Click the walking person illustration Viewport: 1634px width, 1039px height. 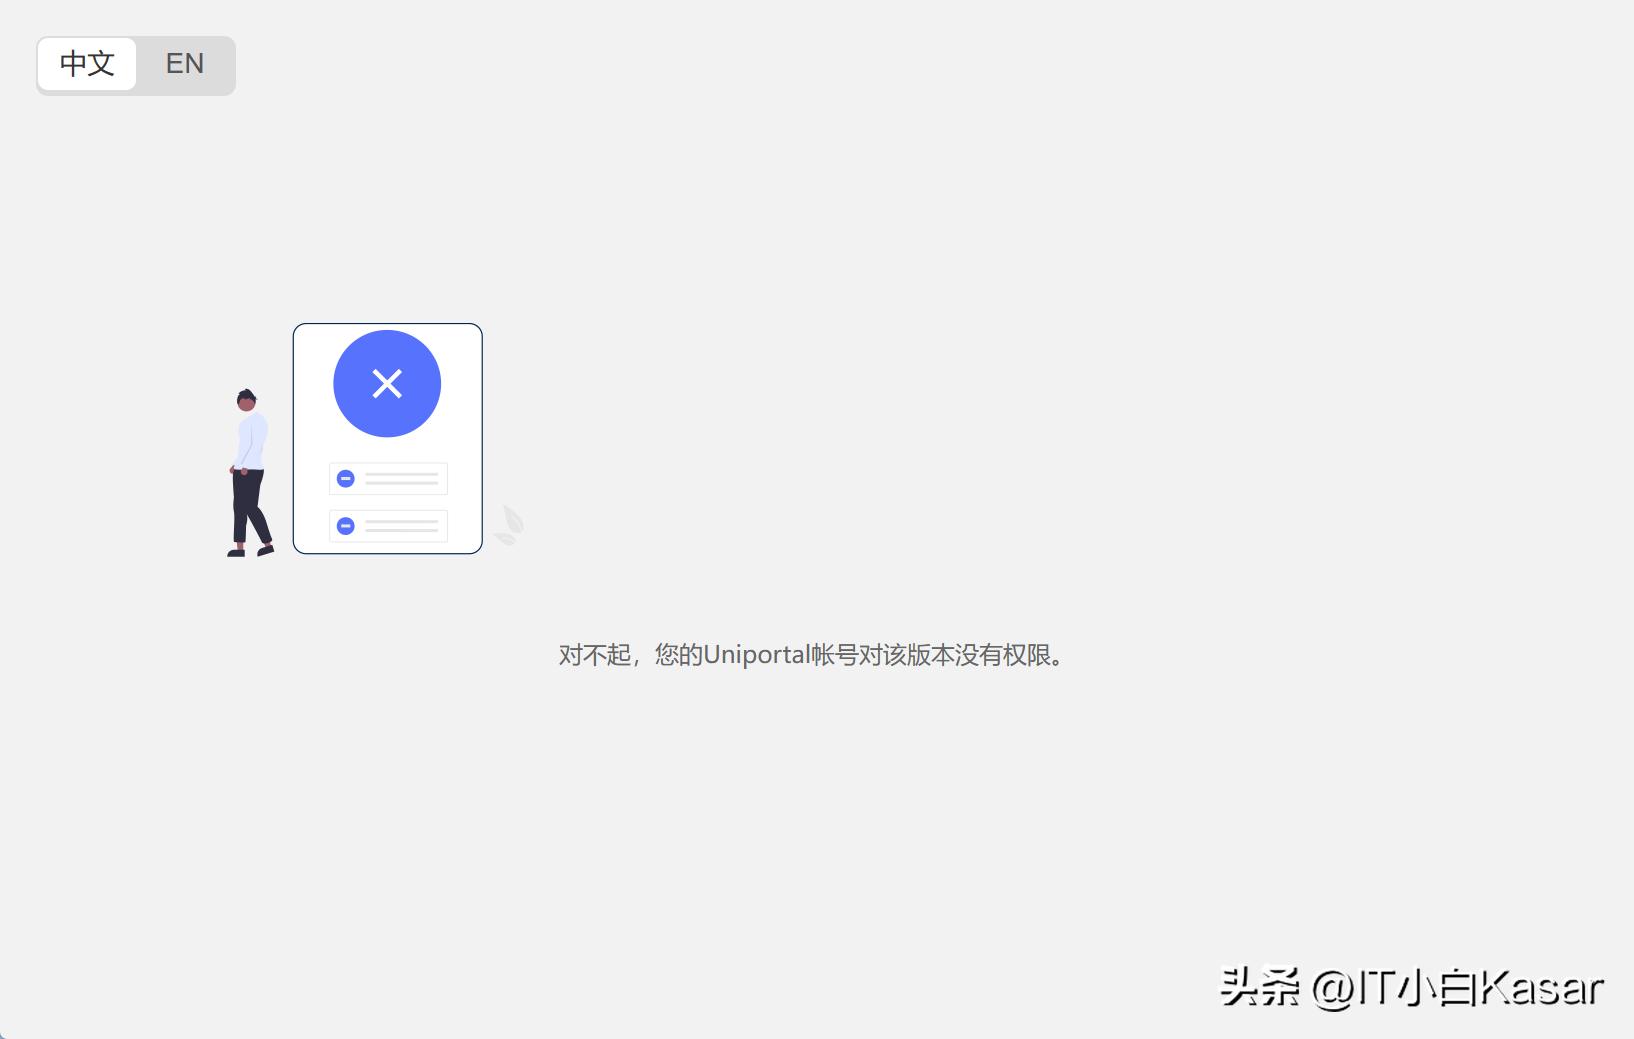point(249,468)
